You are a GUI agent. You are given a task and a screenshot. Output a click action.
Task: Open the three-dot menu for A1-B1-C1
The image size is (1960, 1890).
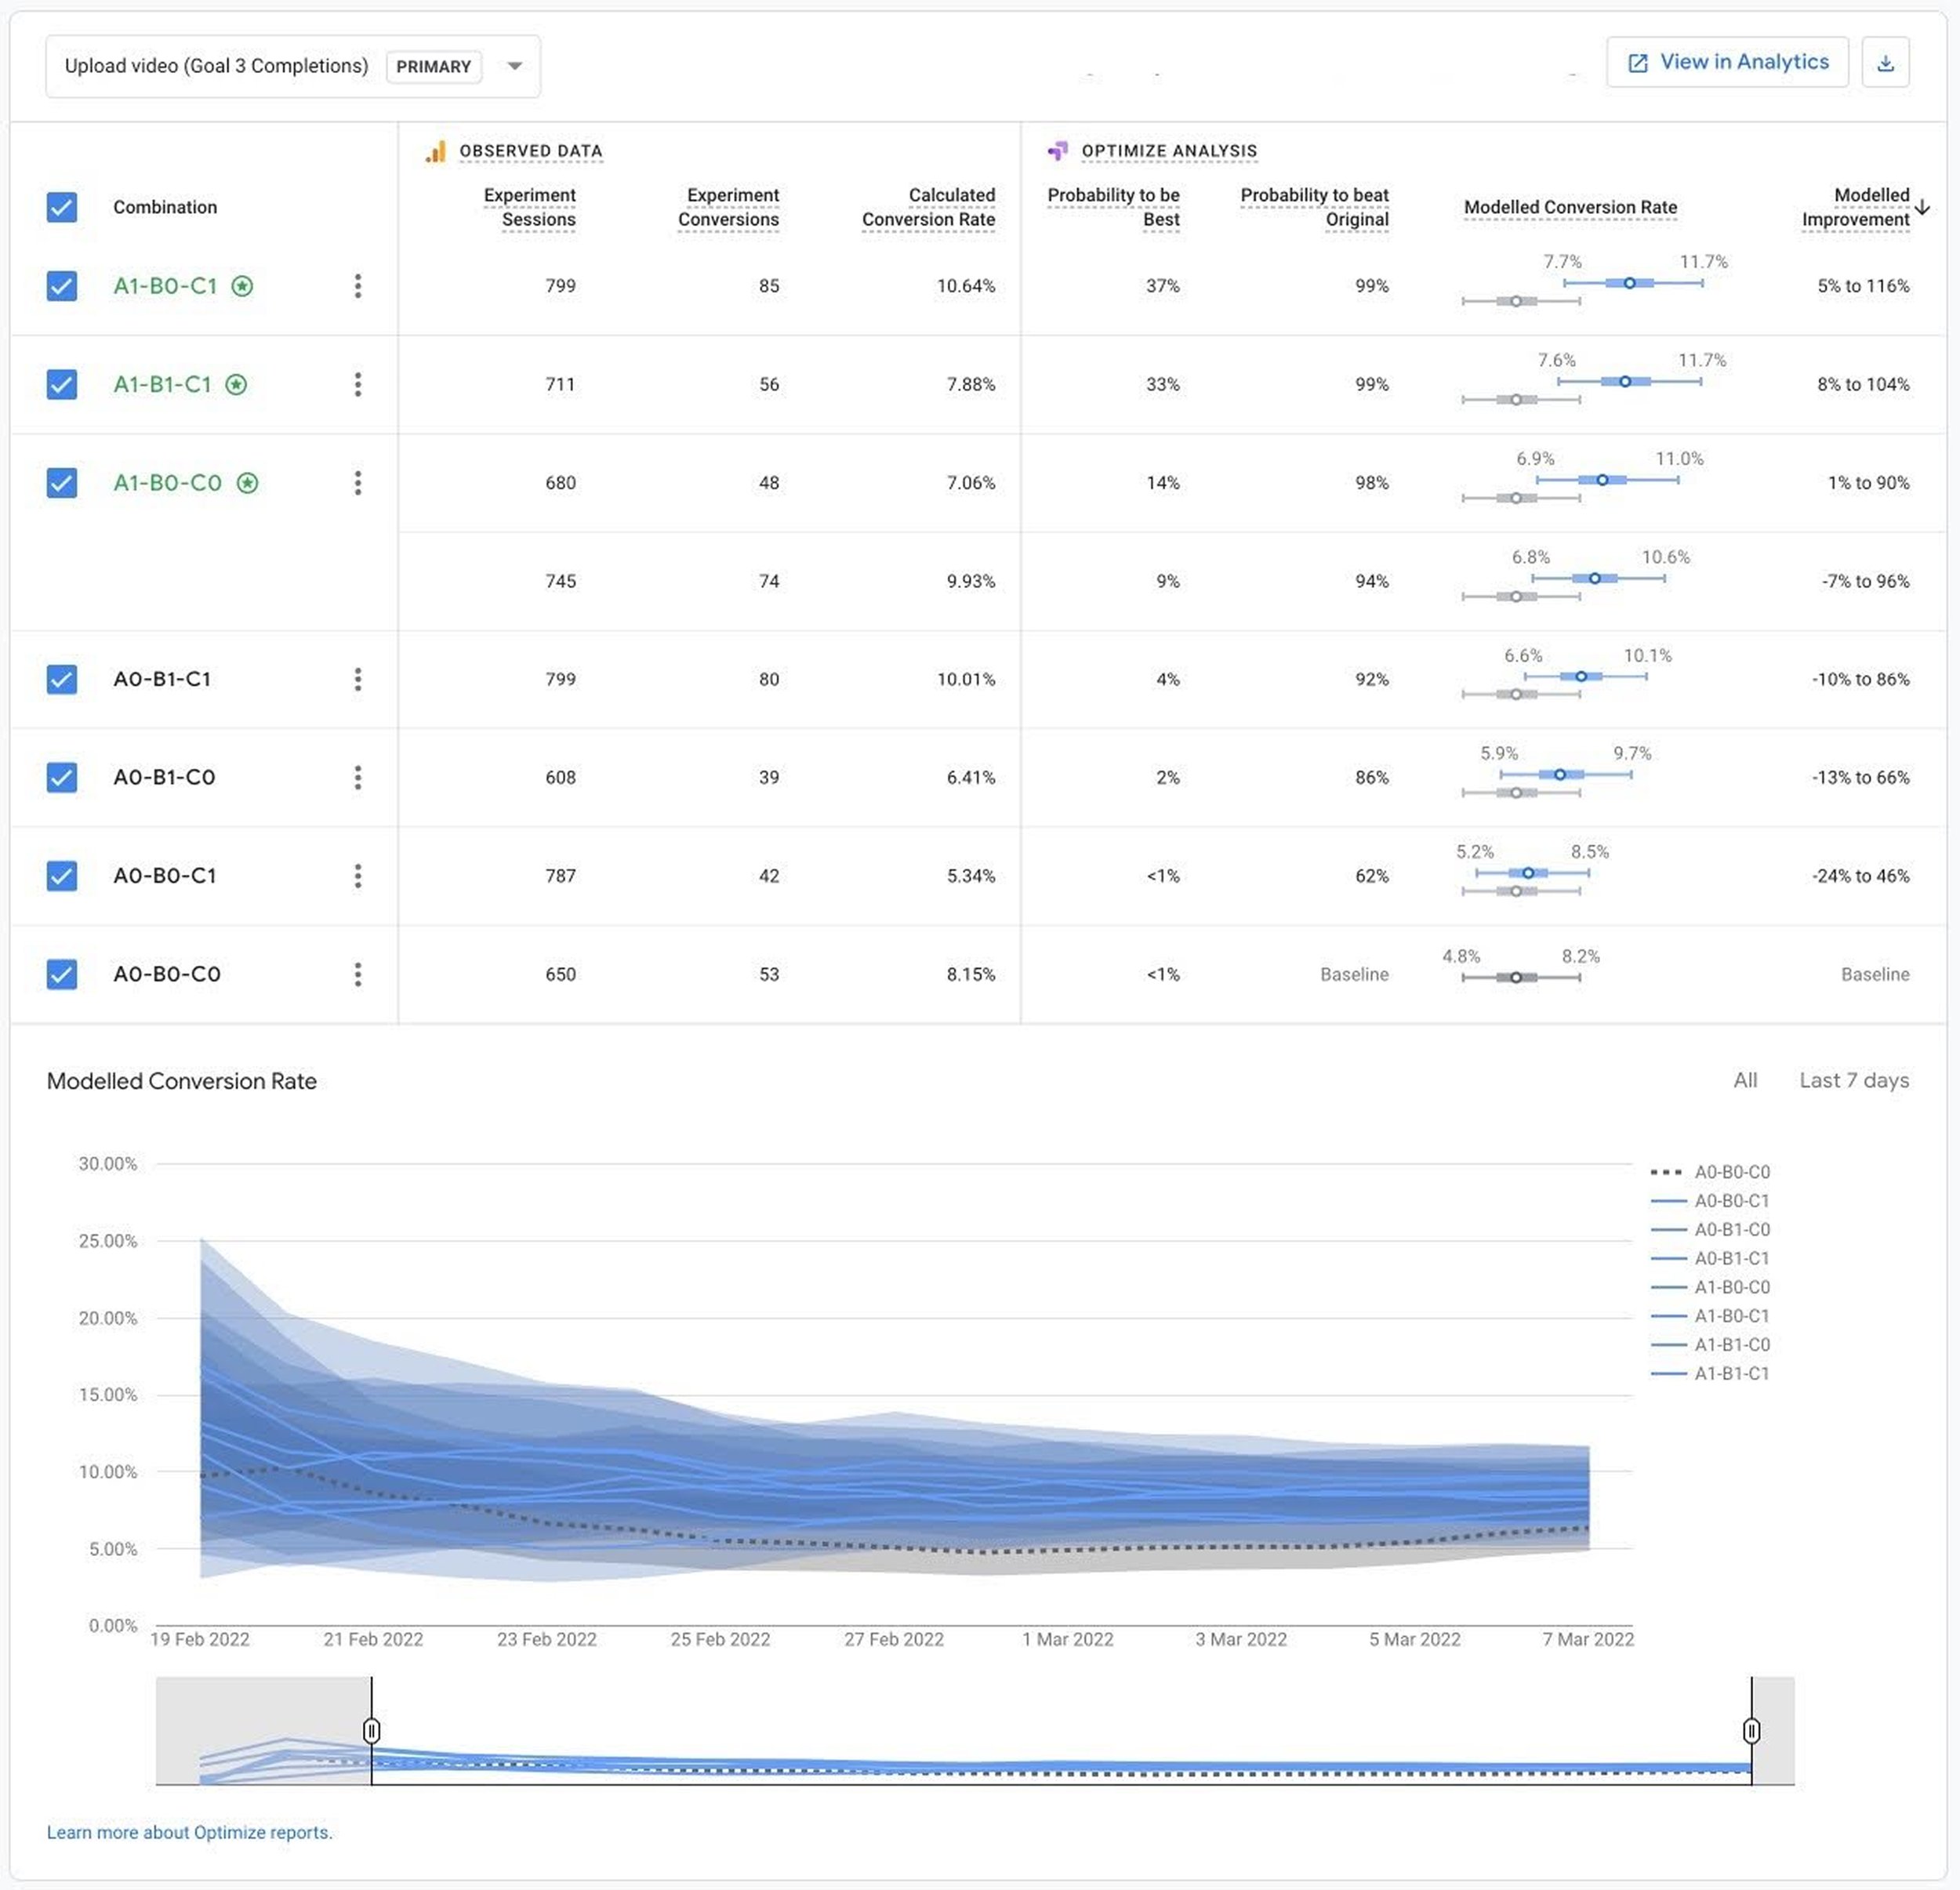pyautogui.click(x=358, y=384)
